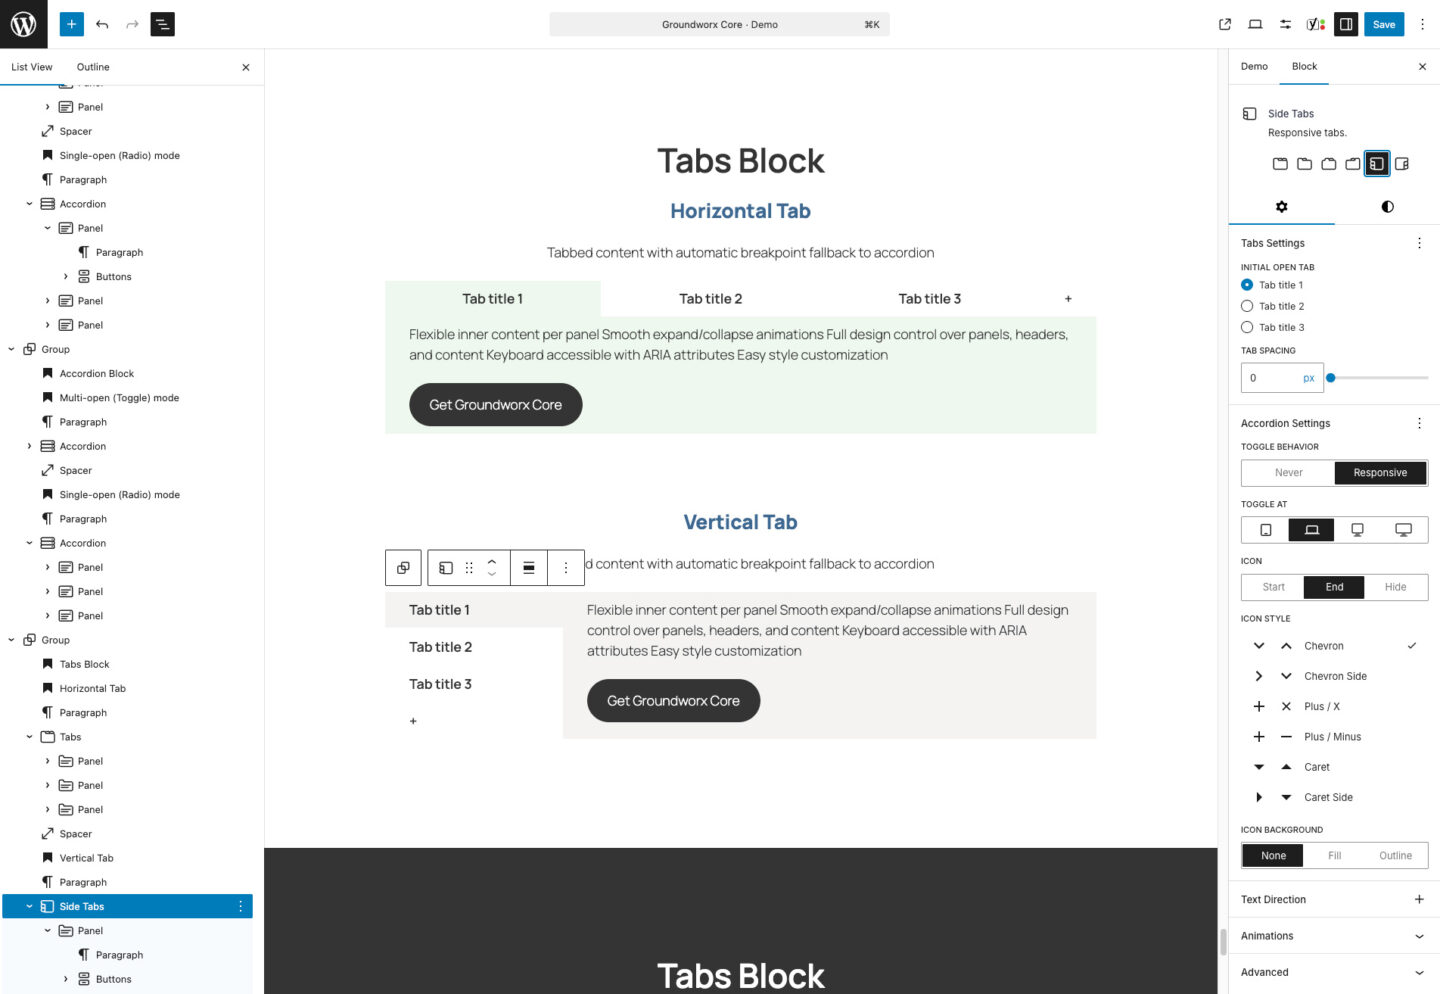Click the Tab Spacing slider handle
This screenshot has width=1440, height=994.
point(1331,378)
